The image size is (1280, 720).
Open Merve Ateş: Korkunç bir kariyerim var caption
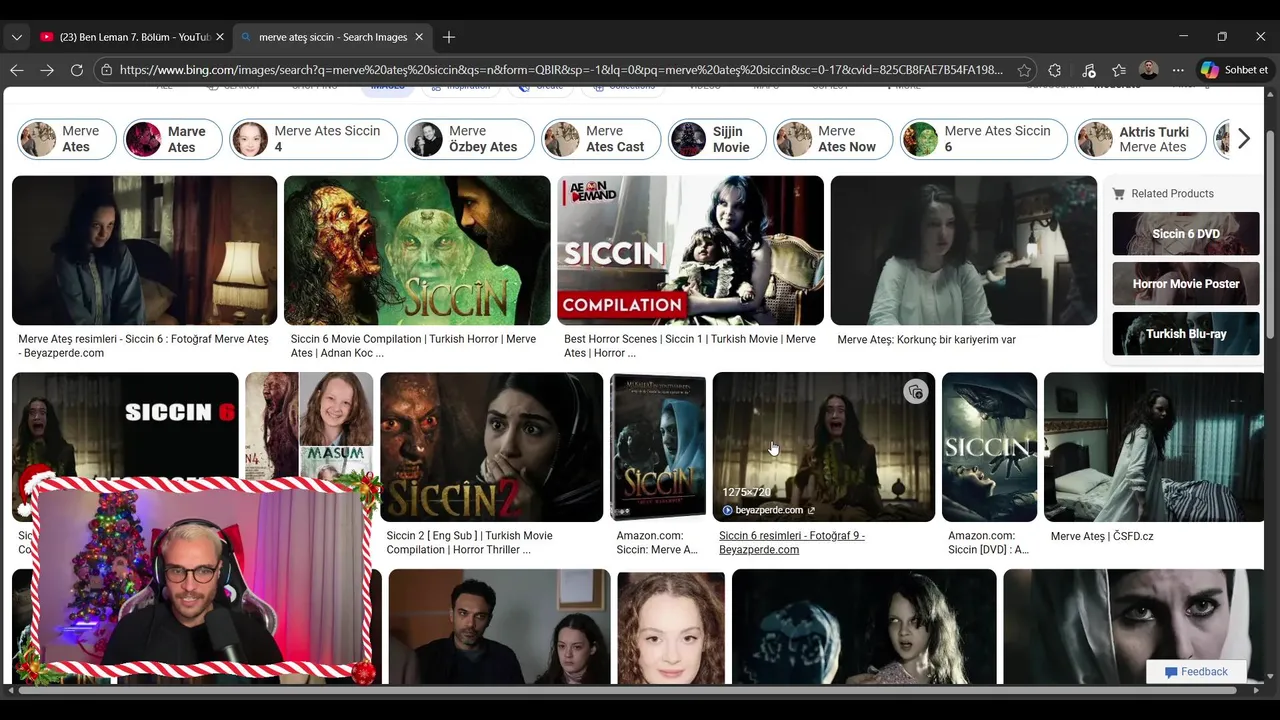[x=926, y=340]
